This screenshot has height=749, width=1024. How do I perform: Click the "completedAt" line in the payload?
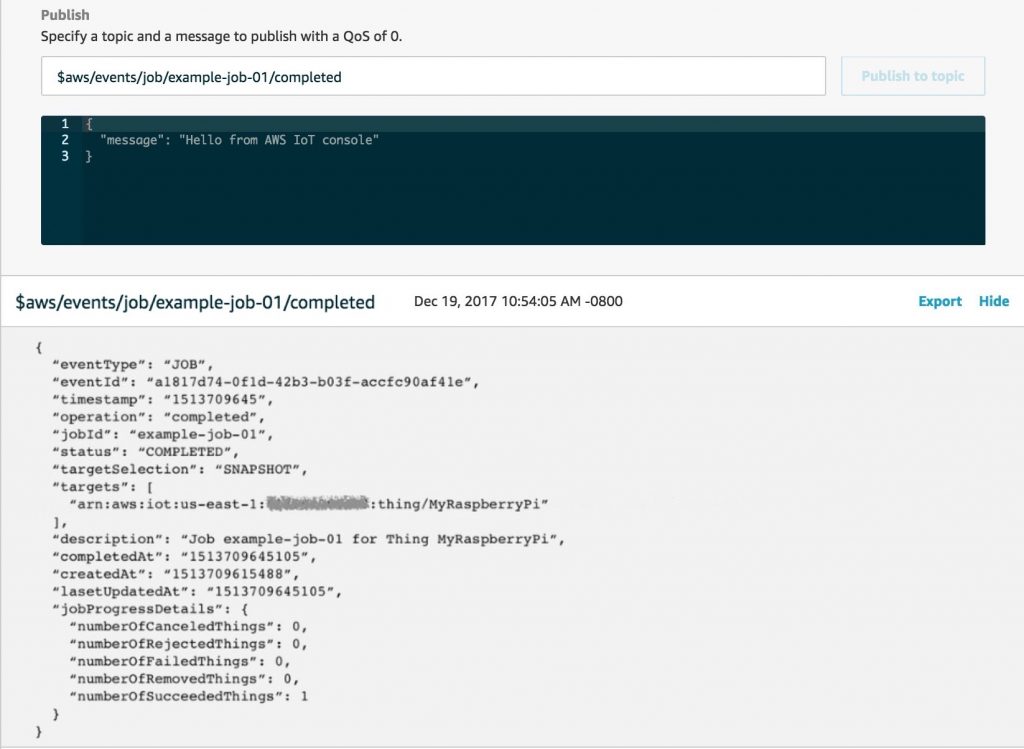(184, 557)
